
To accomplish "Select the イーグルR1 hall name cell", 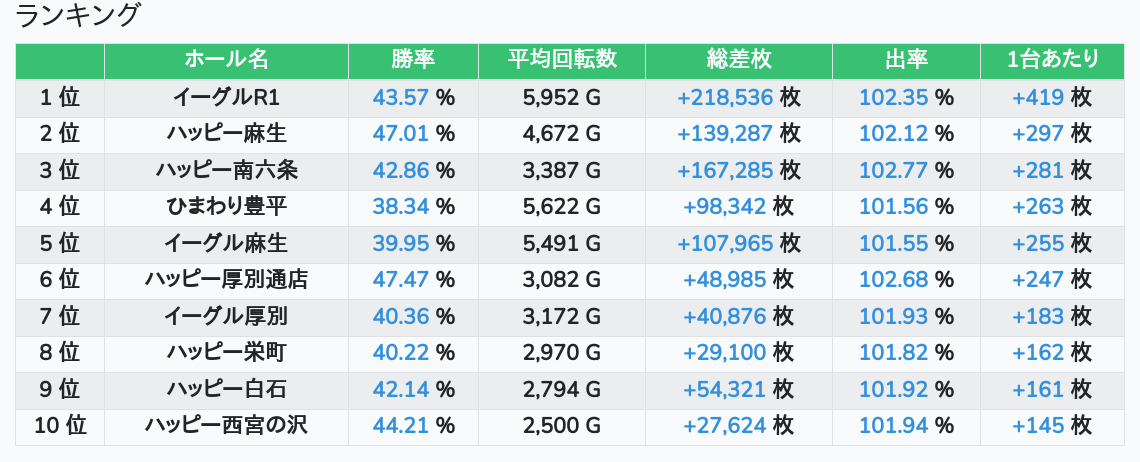I will pyautogui.click(x=226, y=97).
